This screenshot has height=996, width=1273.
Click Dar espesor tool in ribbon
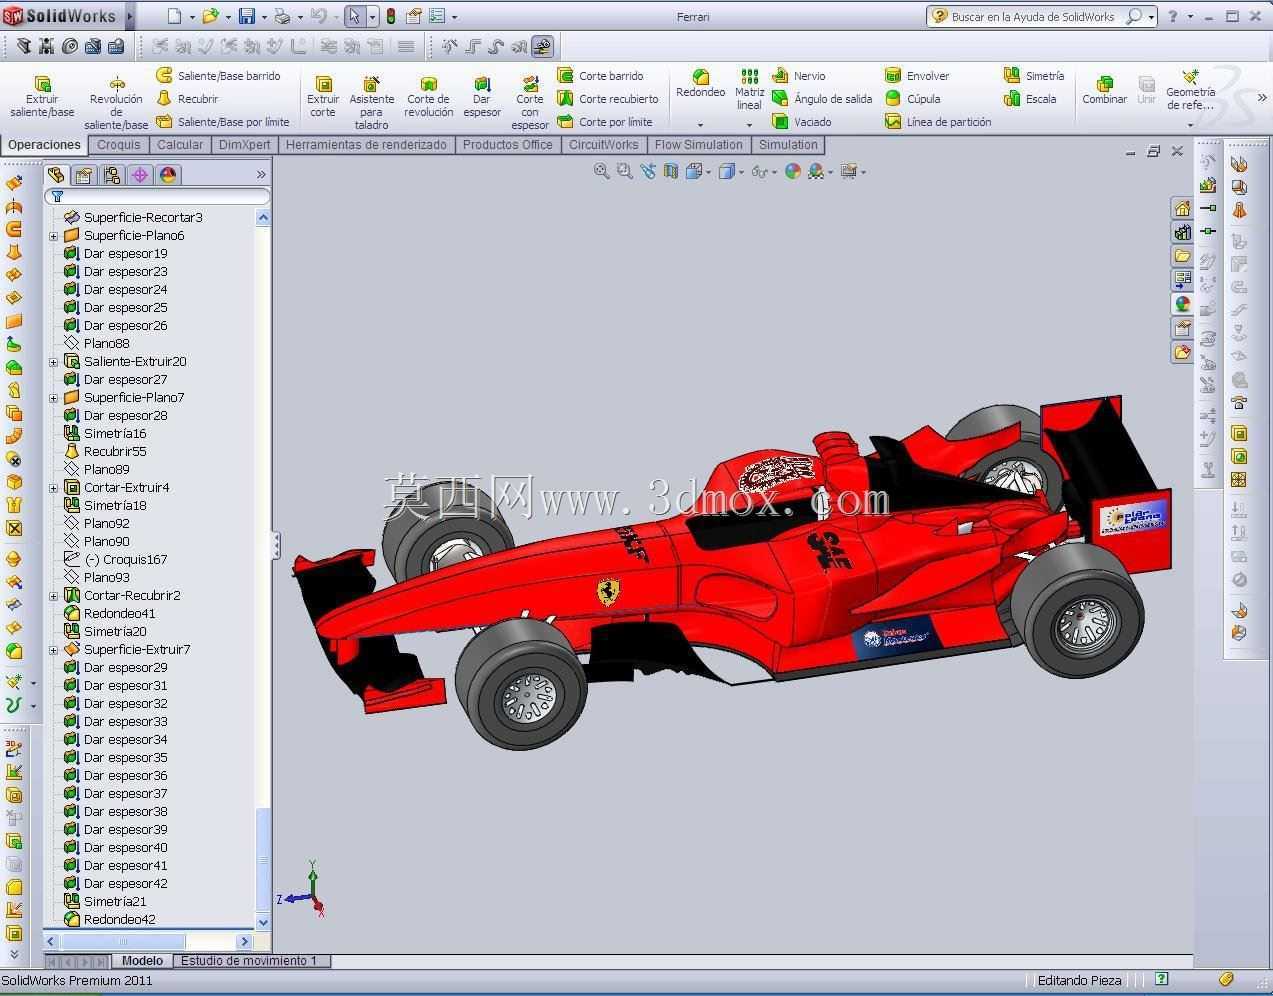(x=482, y=96)
